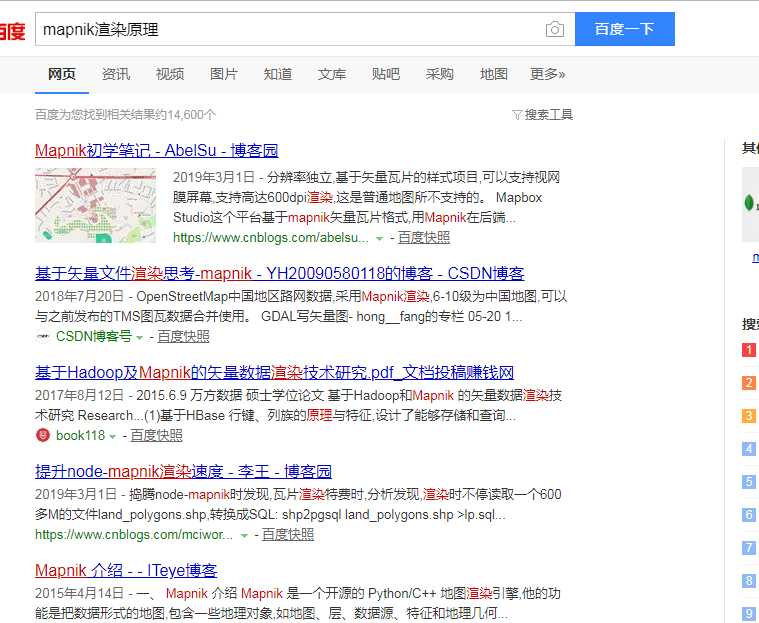Open result 提升node-mapnik渲染速度 - 李王 - 博客园

click(x=183, y=471)
